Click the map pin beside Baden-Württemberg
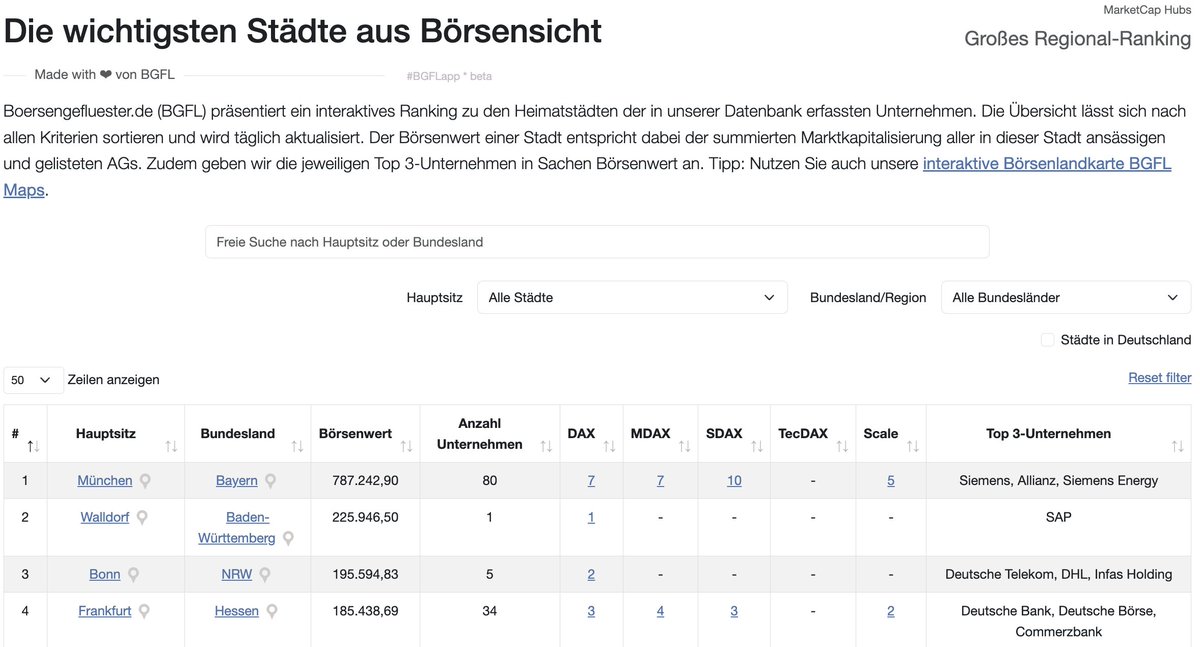This screenshot has width=1200, height=647. pyautogui.click(x=288, y=538)
